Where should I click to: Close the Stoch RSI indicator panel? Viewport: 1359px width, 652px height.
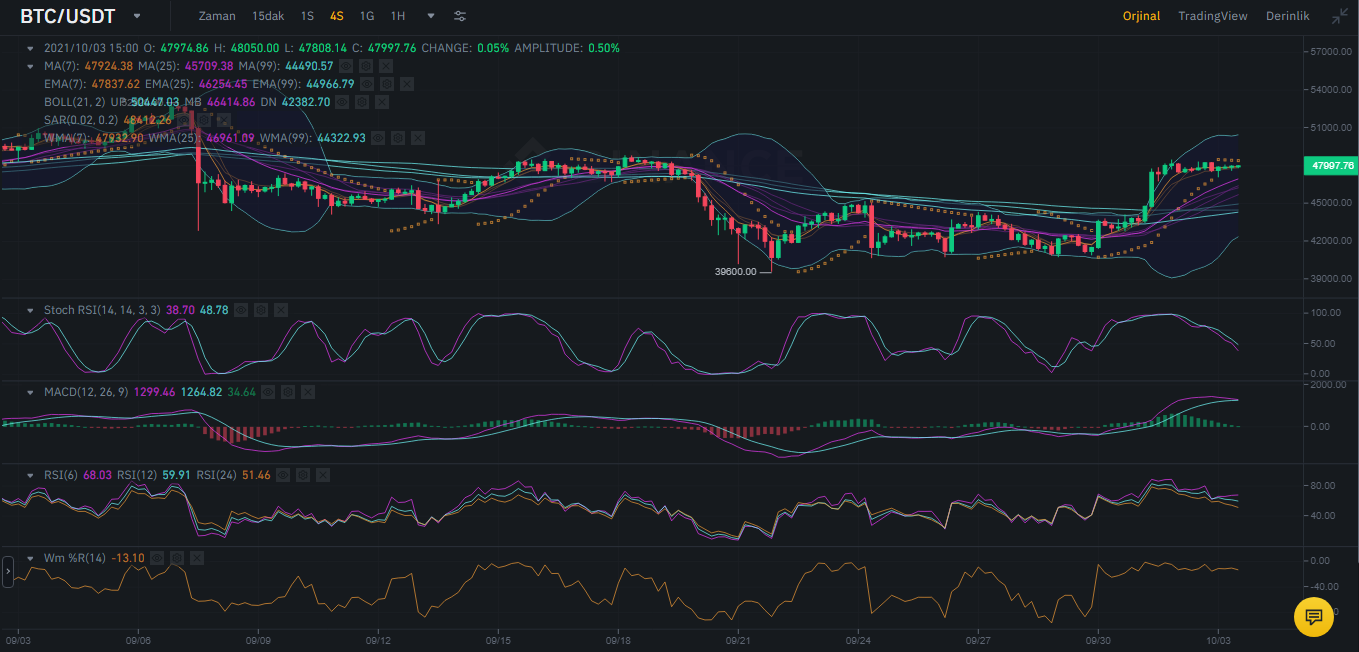[x=281, y=311]
